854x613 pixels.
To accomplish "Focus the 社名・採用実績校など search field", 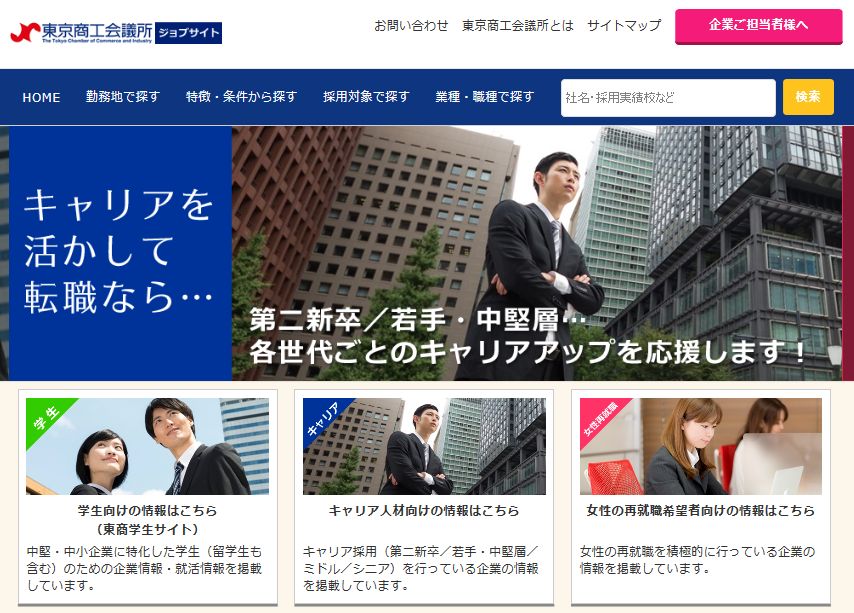I will [668, 98].
